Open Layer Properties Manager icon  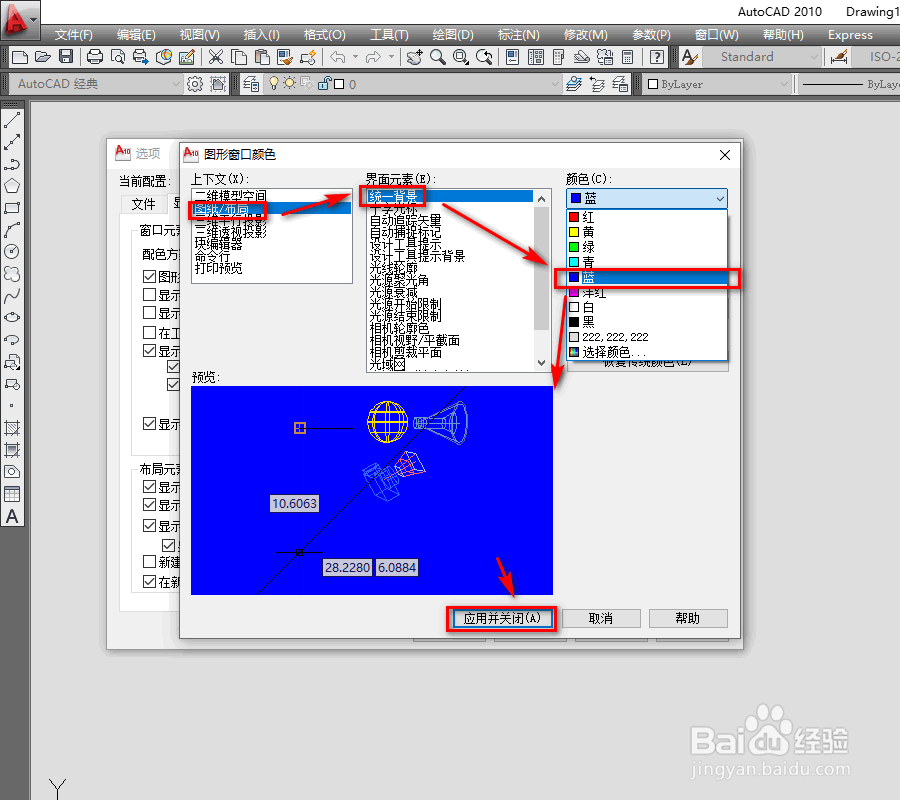tap(251, 84)
